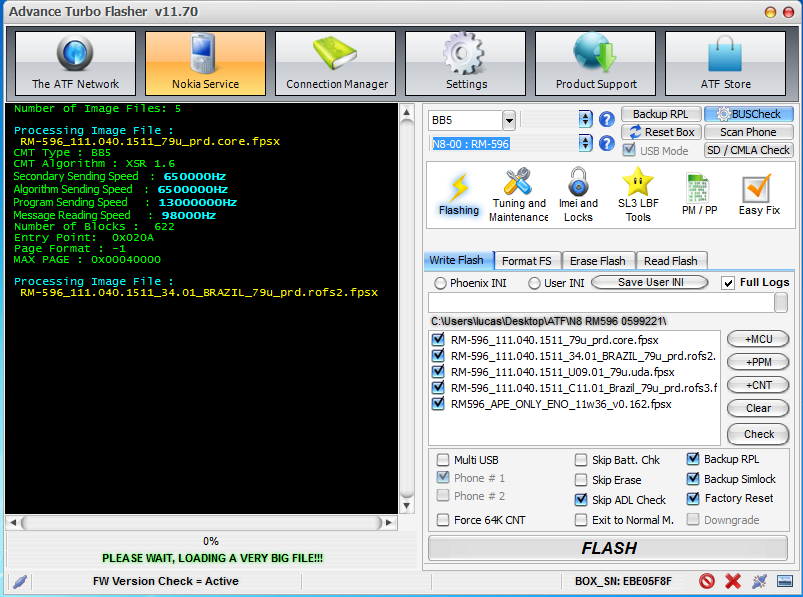The height and width of the screenshot is (597, 803).
Task: Open Product Support downloads
Action: click(596, 63)
